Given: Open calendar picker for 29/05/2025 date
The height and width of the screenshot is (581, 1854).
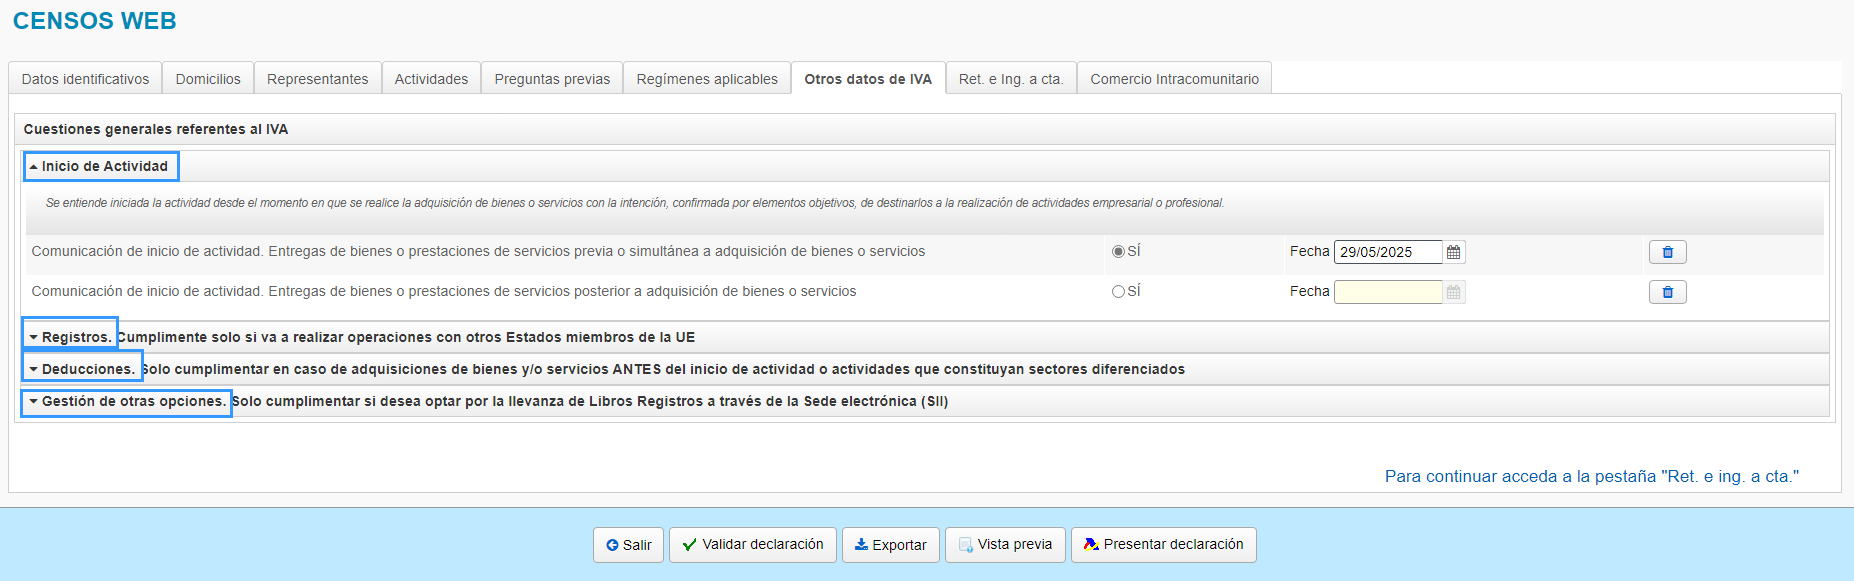Looking at the screenshot, I should pyautogui.click(x=1454, y=252).
